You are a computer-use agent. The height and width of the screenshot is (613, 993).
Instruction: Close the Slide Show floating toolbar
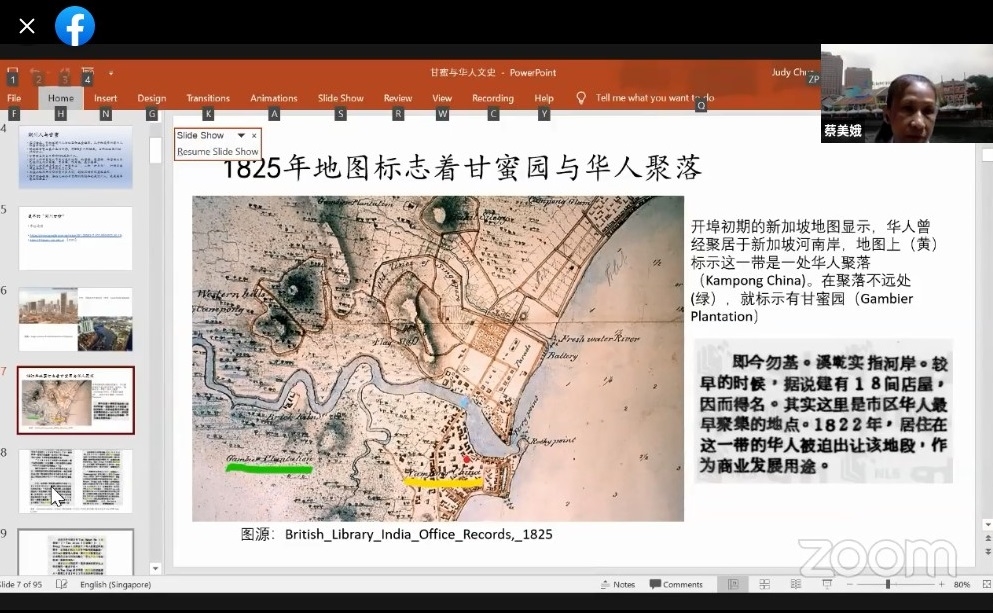(x=254, y=136)
